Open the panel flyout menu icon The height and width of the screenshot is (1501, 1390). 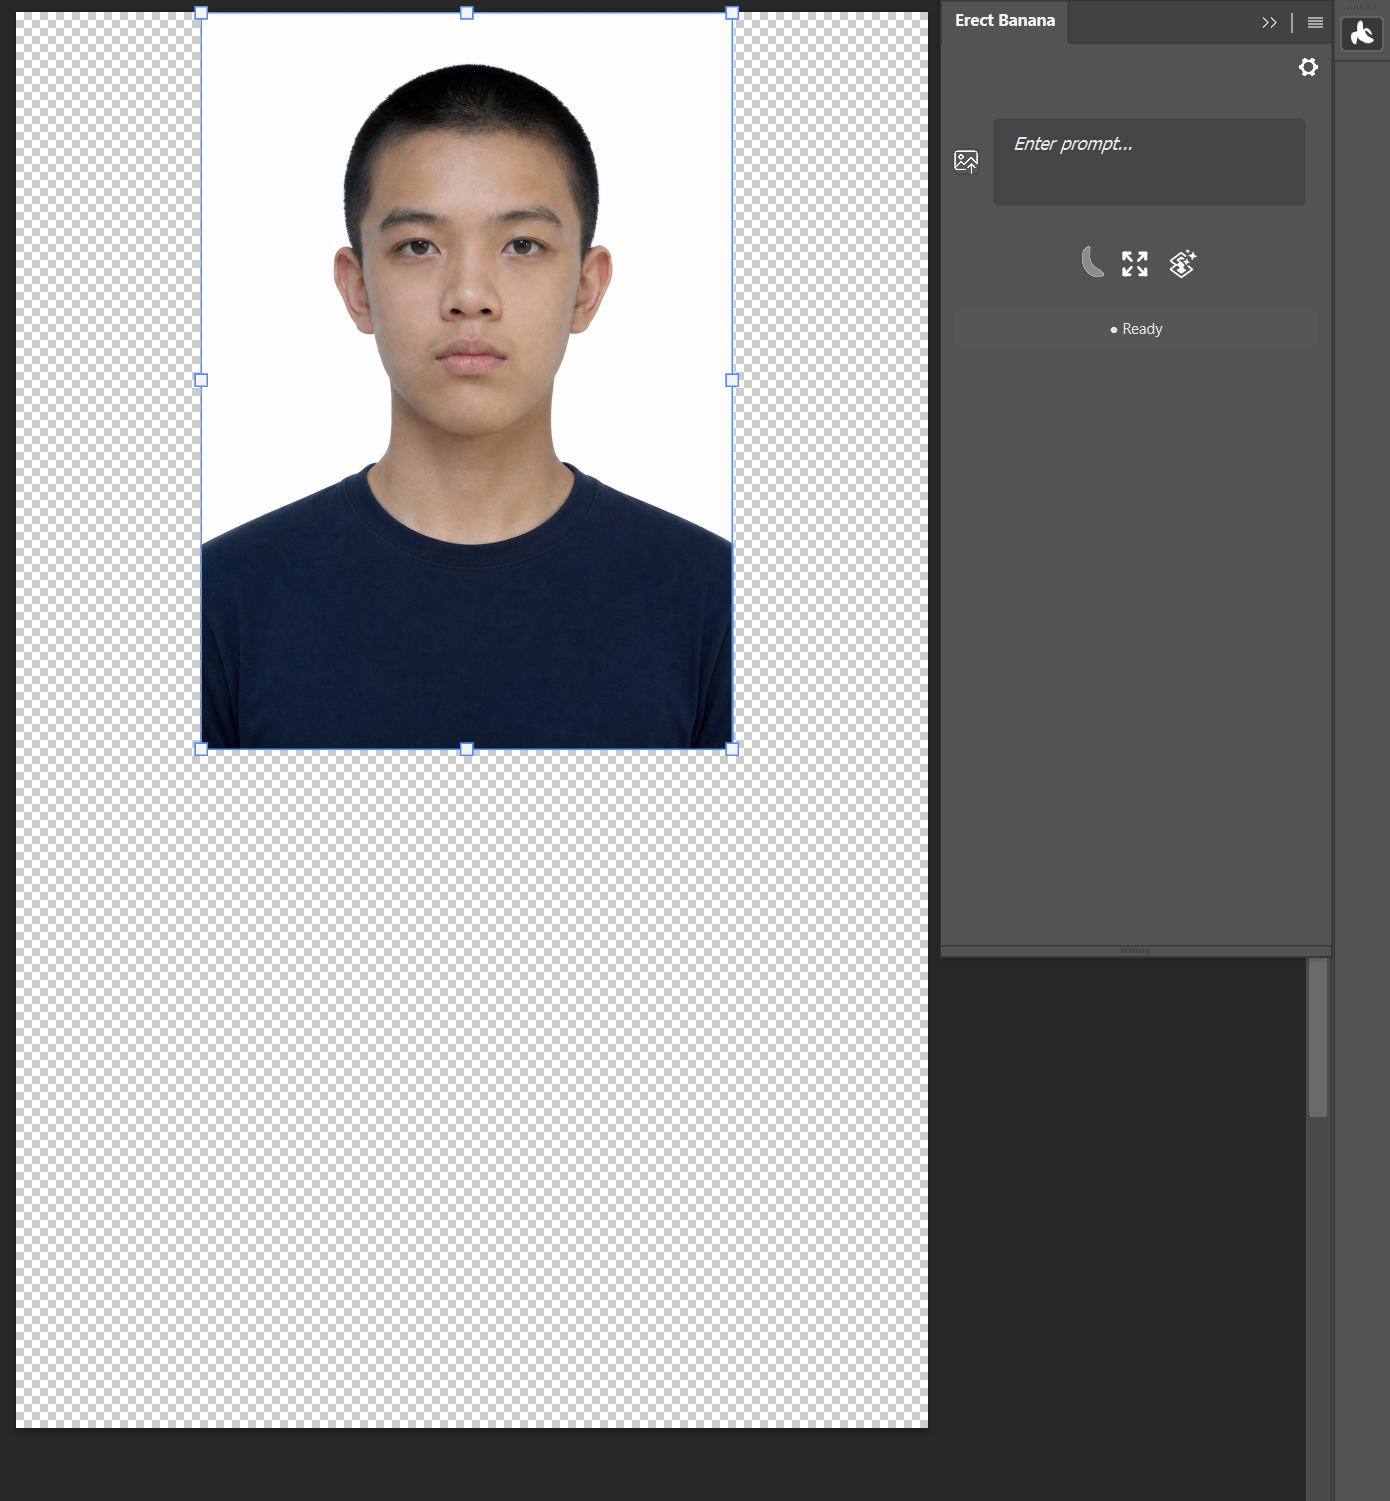[1315, 22]
